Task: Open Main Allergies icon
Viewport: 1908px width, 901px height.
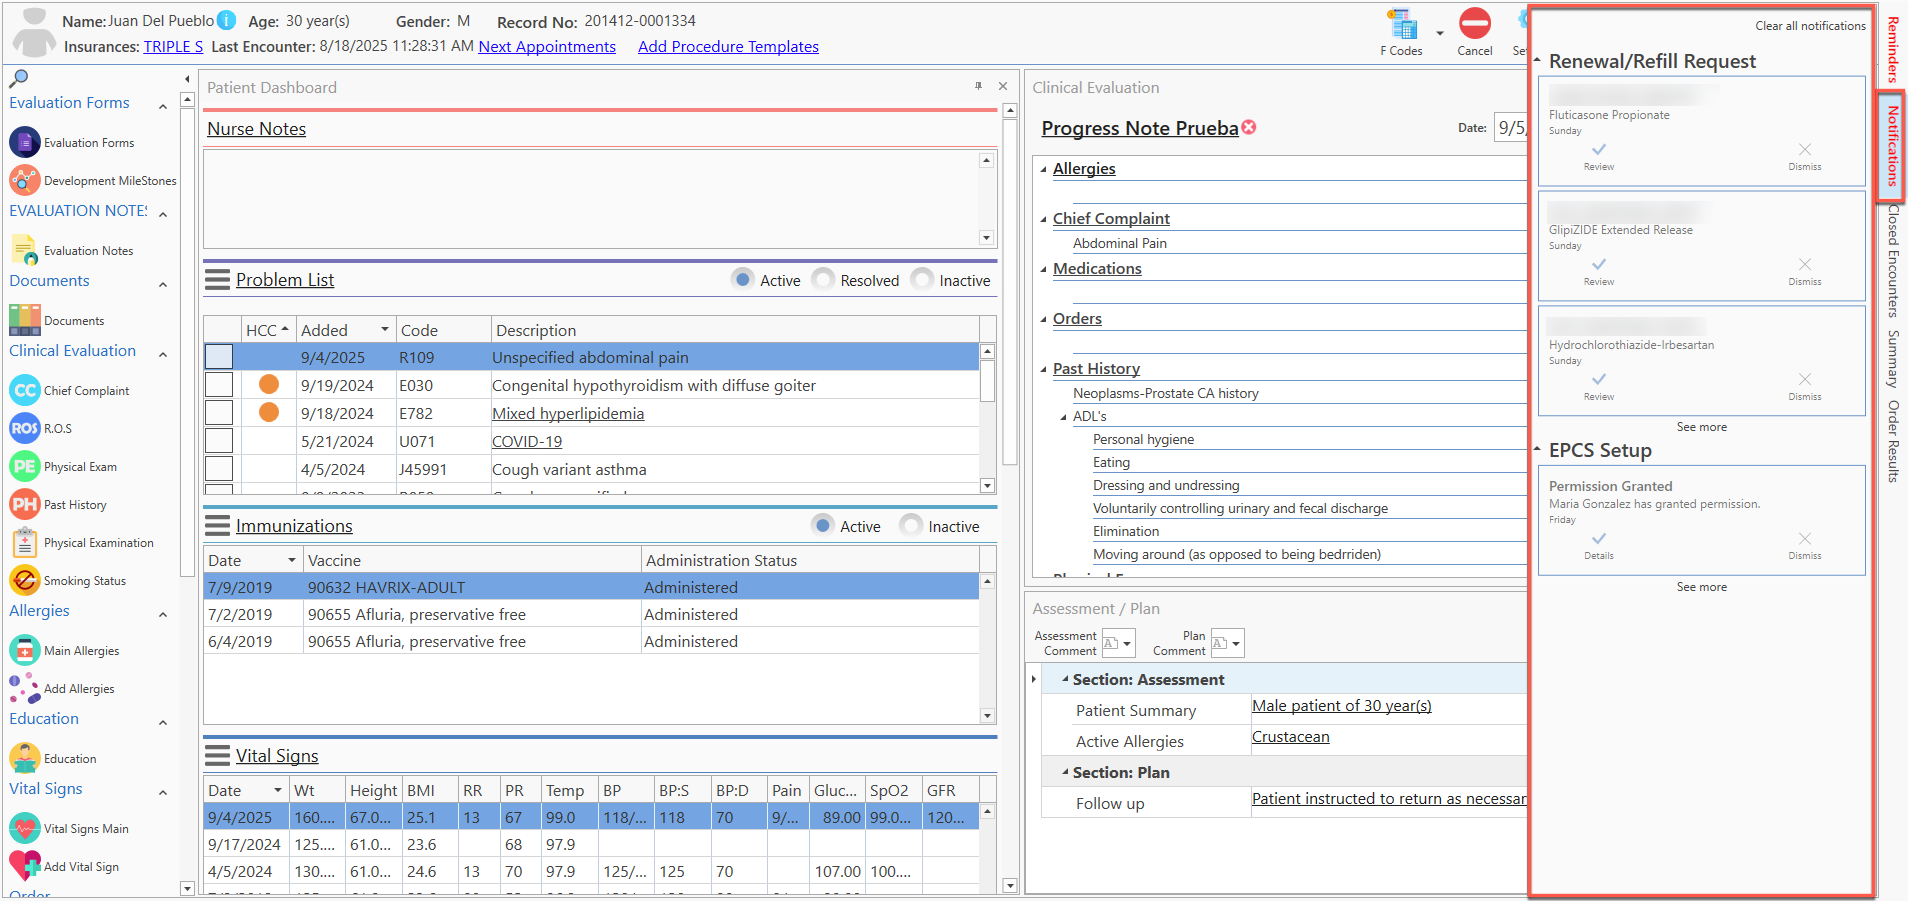Action: click(x=25, y=650)
